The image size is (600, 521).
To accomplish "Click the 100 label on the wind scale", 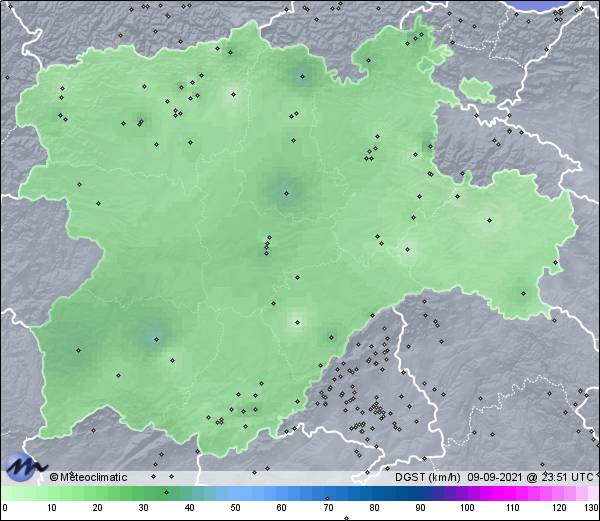I will click(x=467, y=508).
